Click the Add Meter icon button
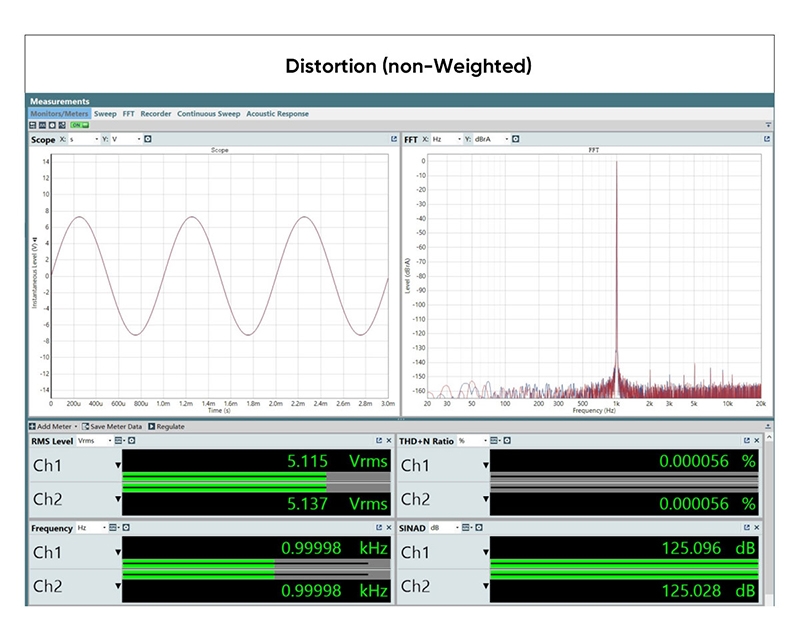Viewport: 800px width, 643px height. (x=32, y=426)
